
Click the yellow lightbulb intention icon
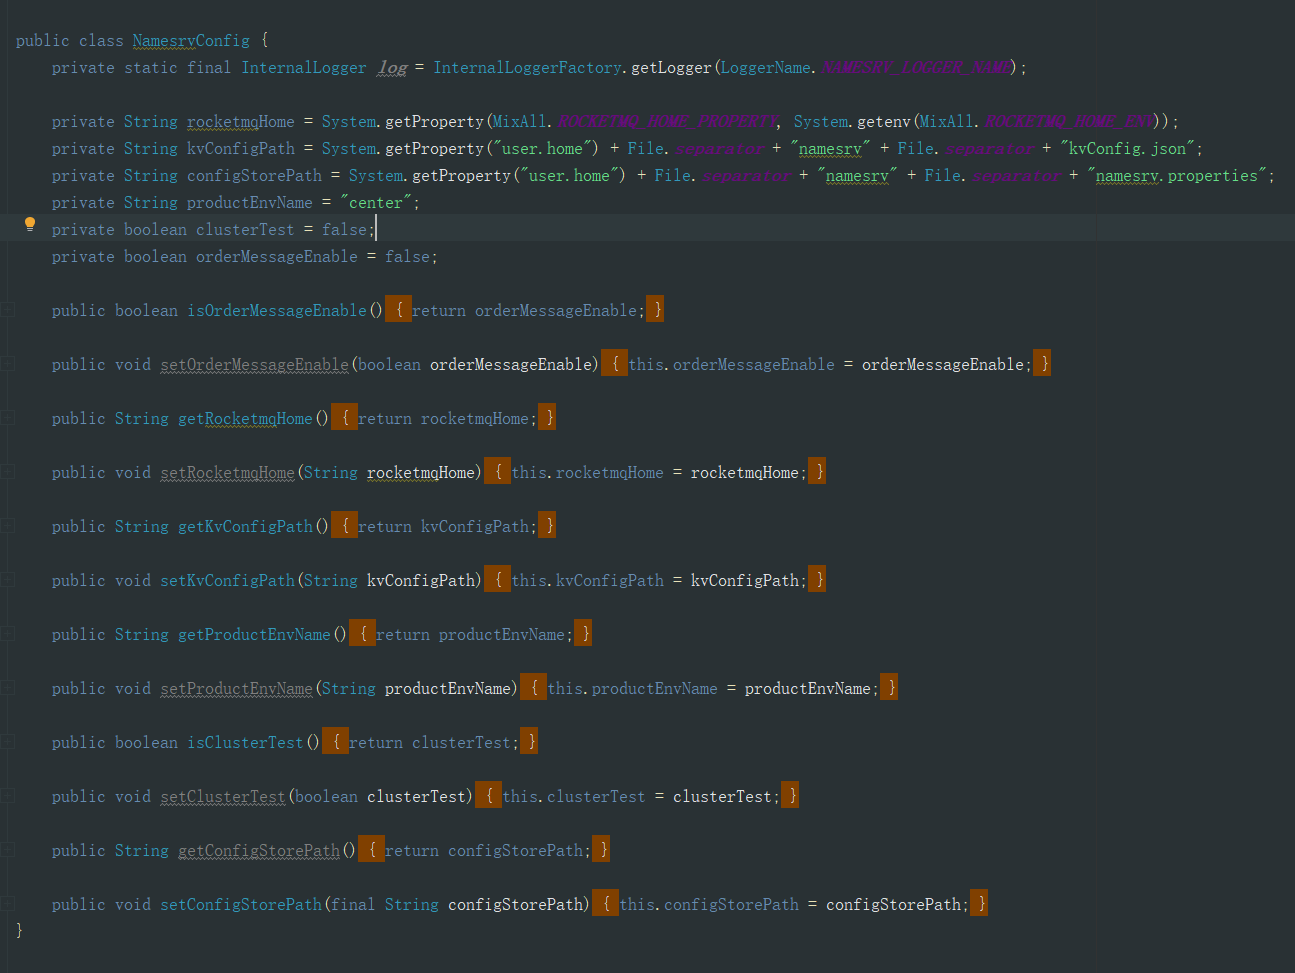[x=30, y=225]
